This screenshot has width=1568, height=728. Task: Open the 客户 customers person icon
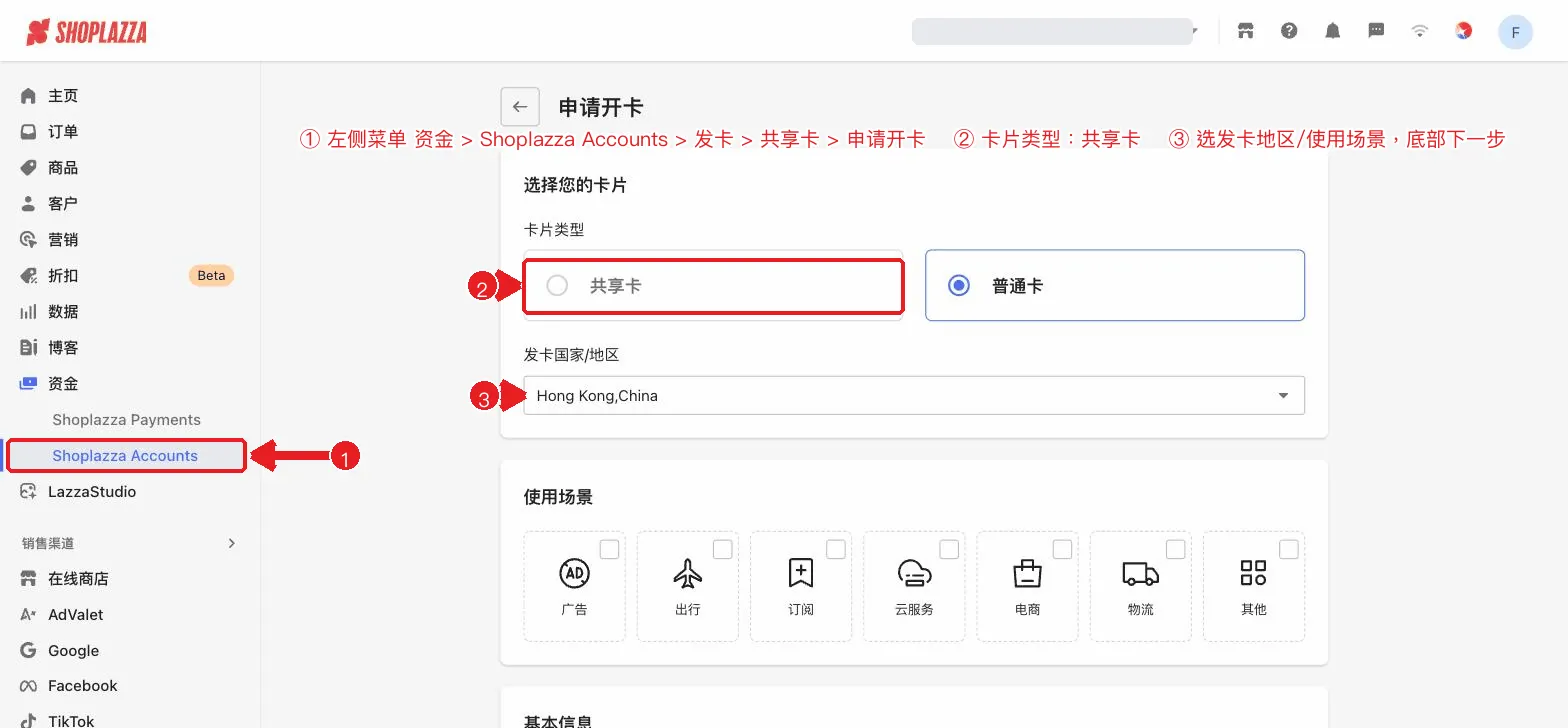28,204
